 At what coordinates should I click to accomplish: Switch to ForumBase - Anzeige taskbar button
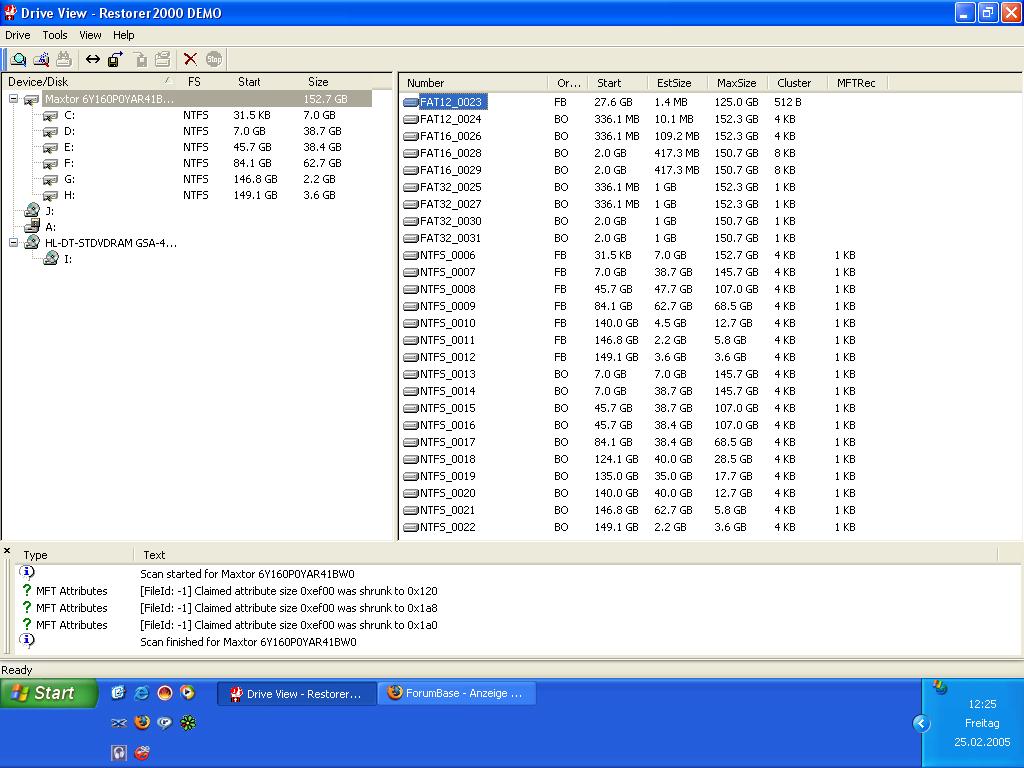coord(456,693)
